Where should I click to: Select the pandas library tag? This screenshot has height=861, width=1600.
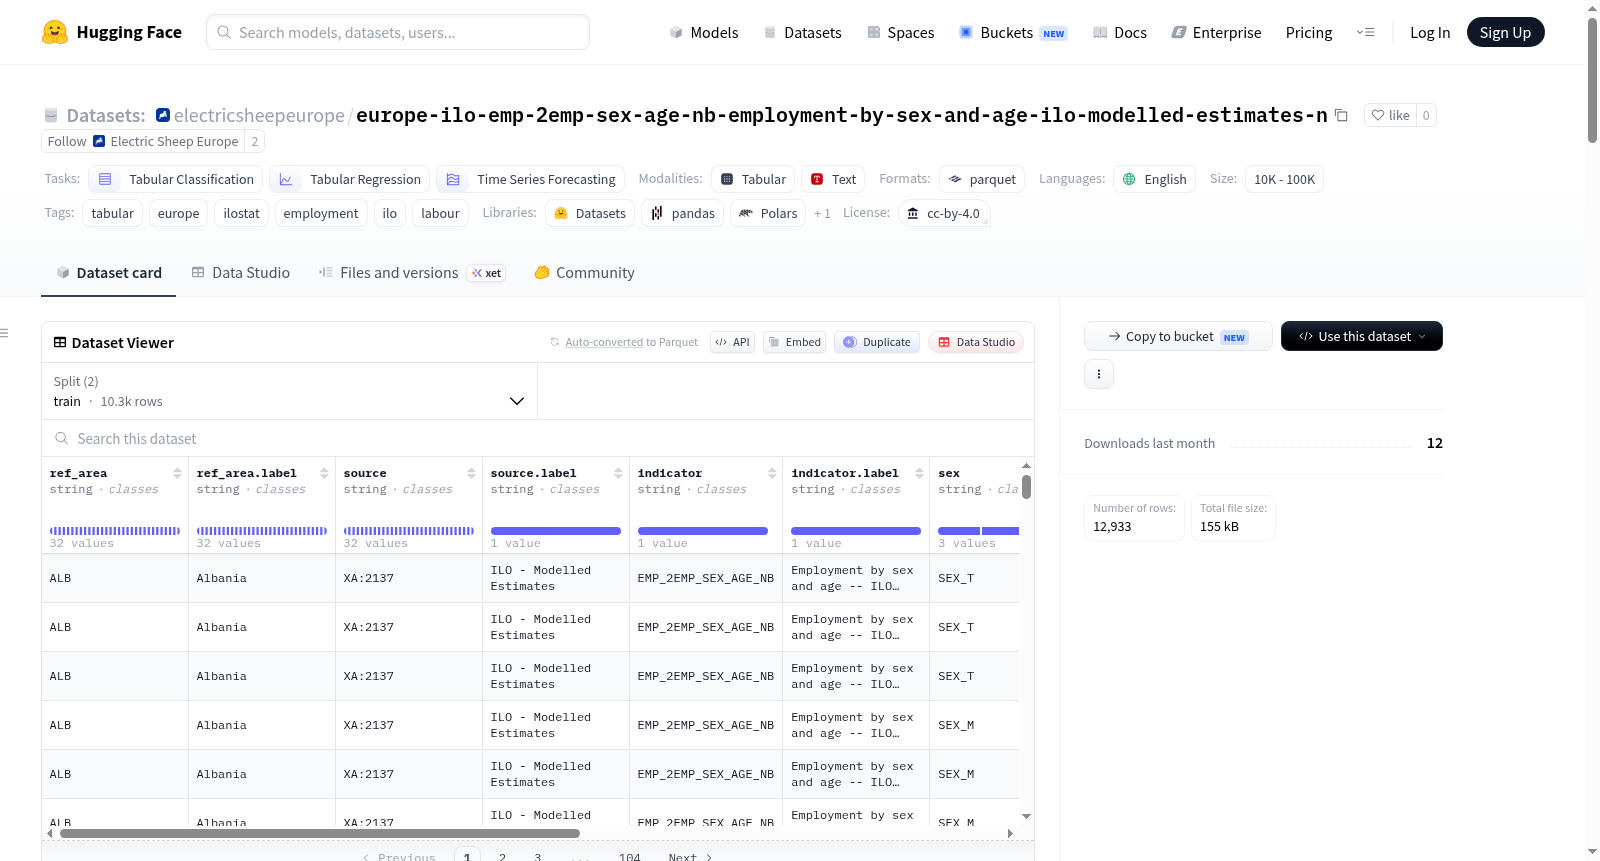[x=683, y=213]
